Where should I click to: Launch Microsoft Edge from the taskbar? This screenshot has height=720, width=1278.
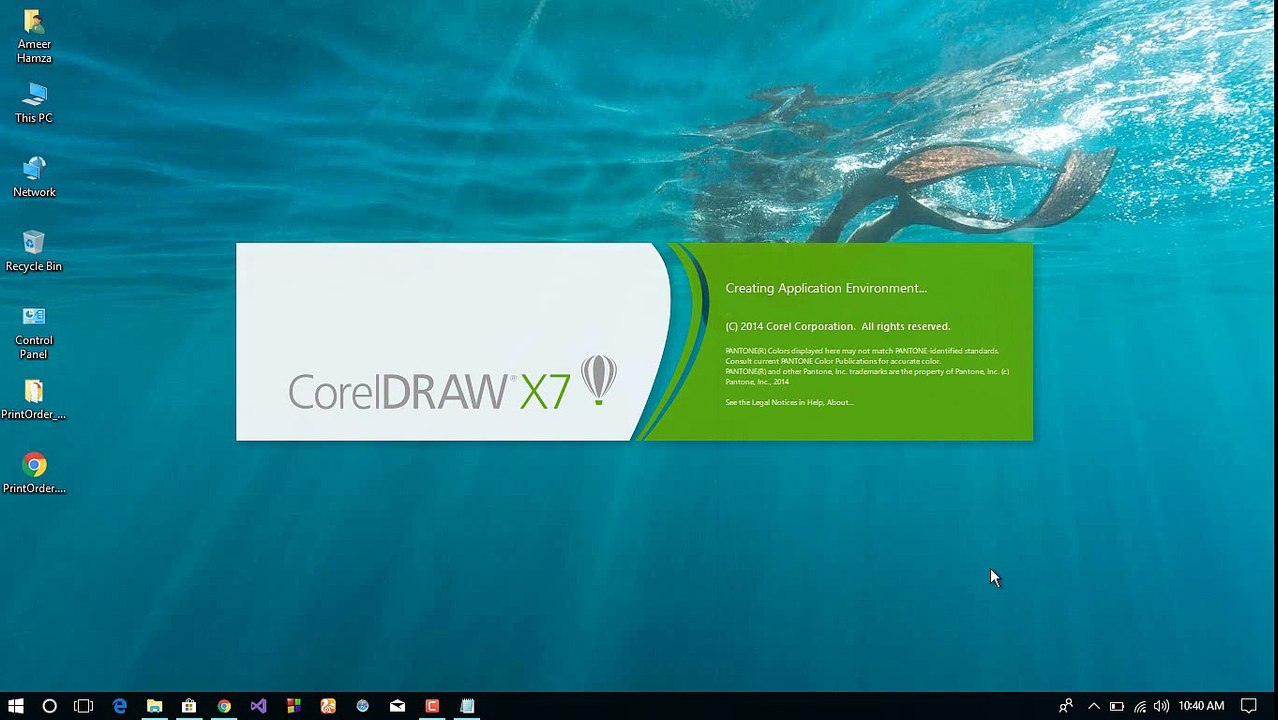tap(120, 706)
